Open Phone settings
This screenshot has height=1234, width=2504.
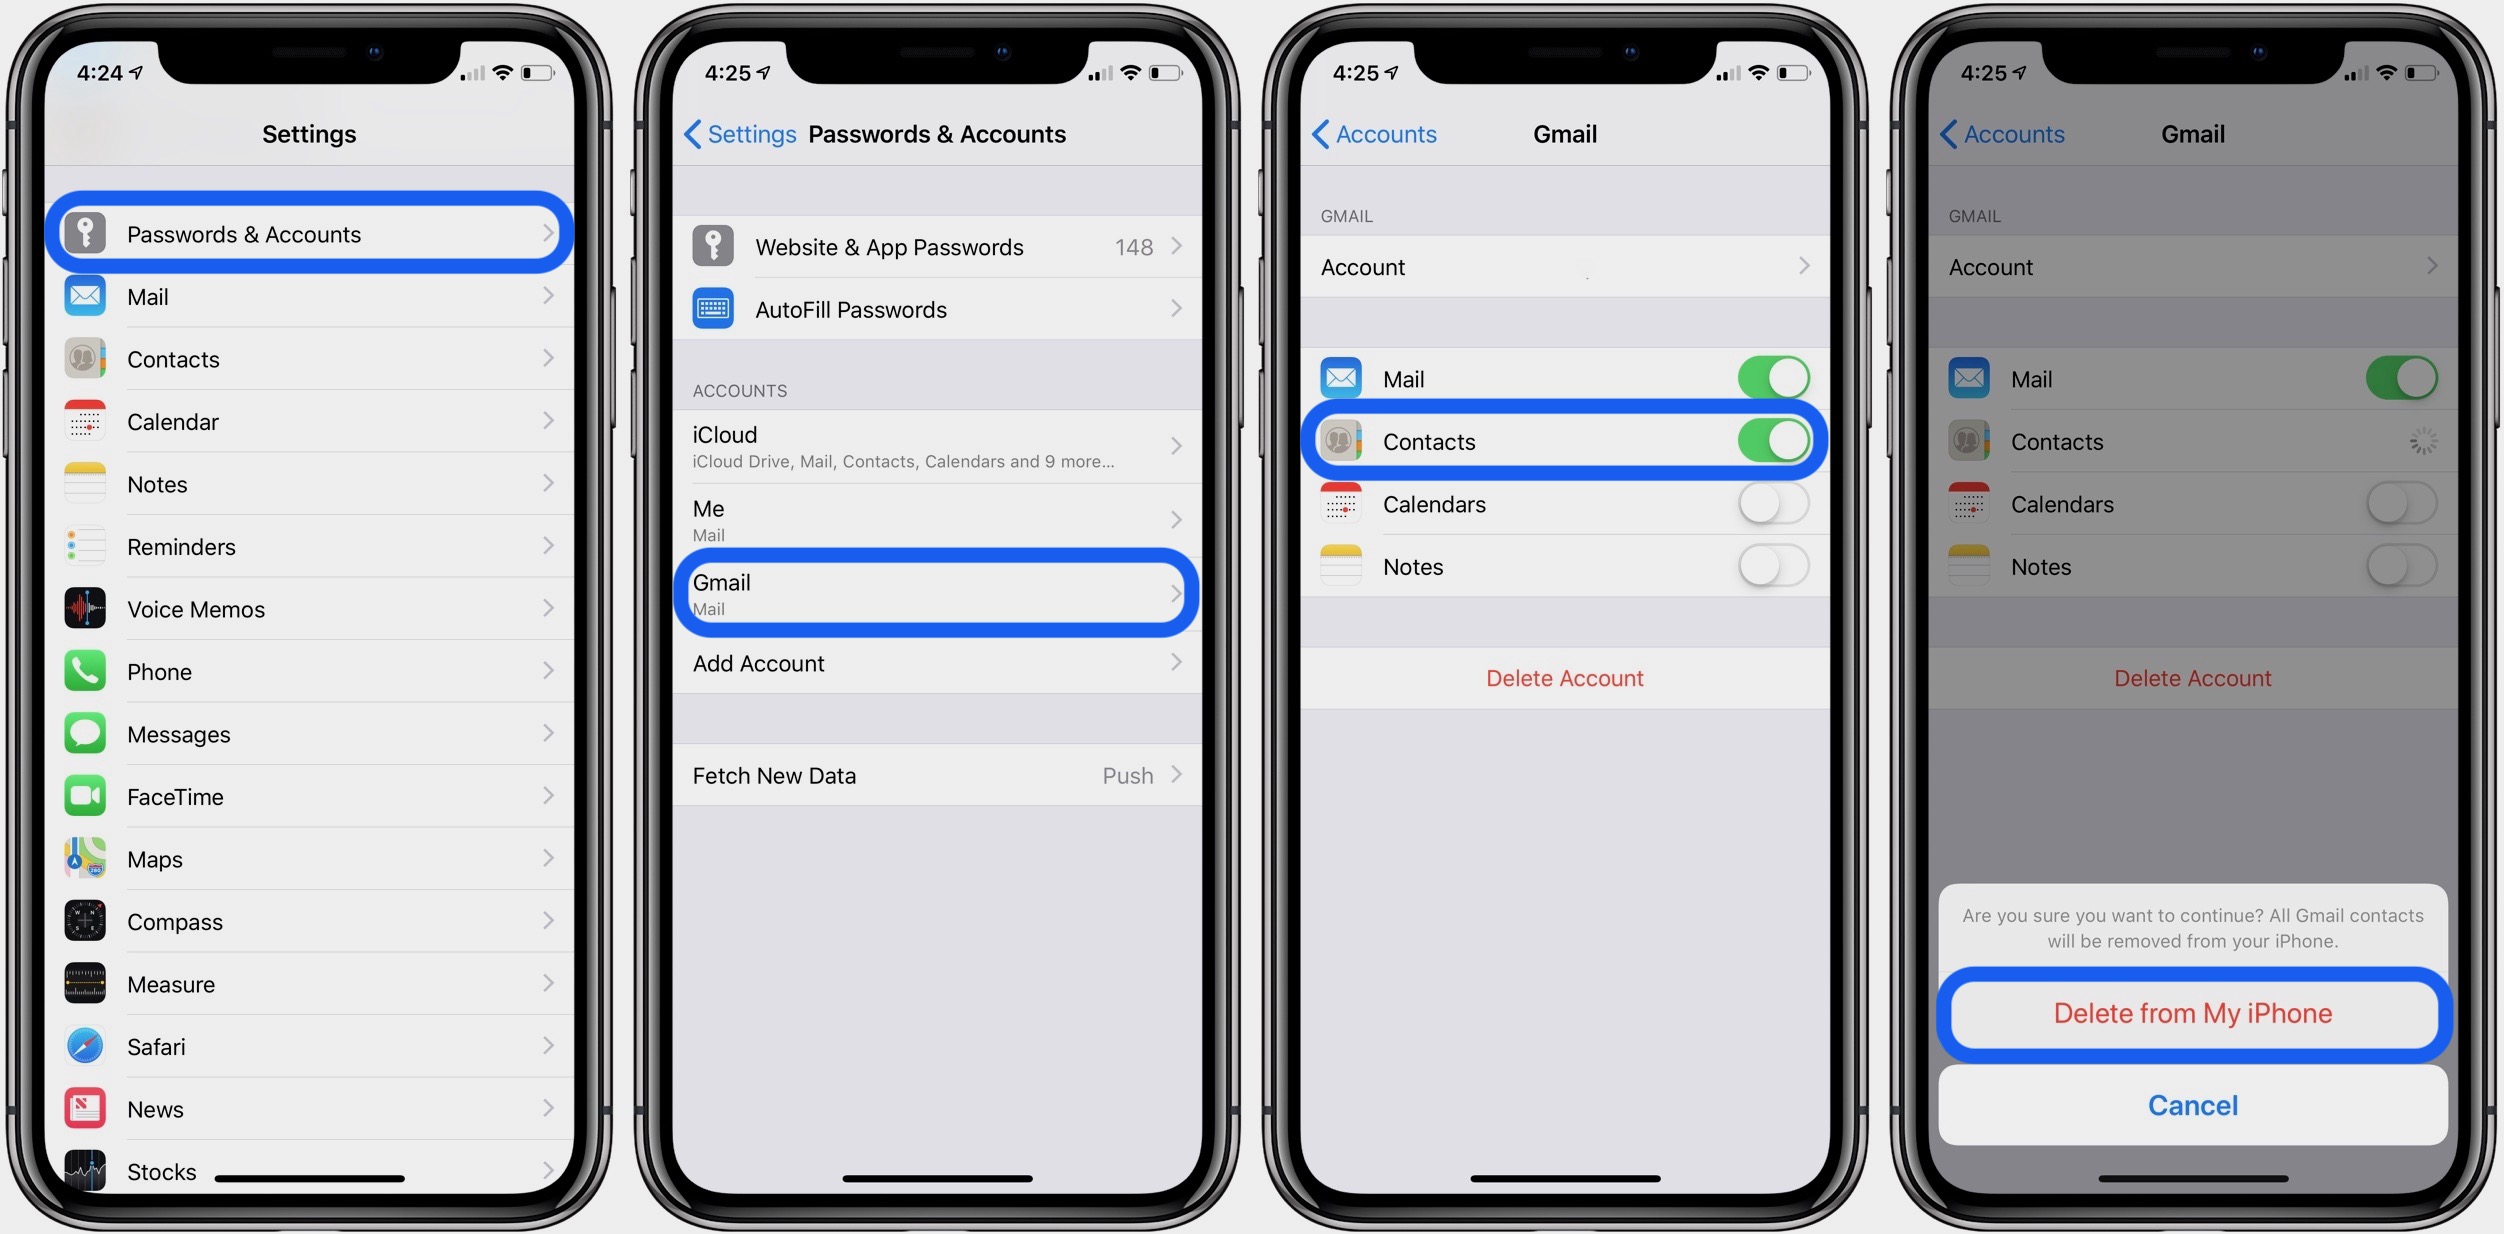[x=311, y=669]
